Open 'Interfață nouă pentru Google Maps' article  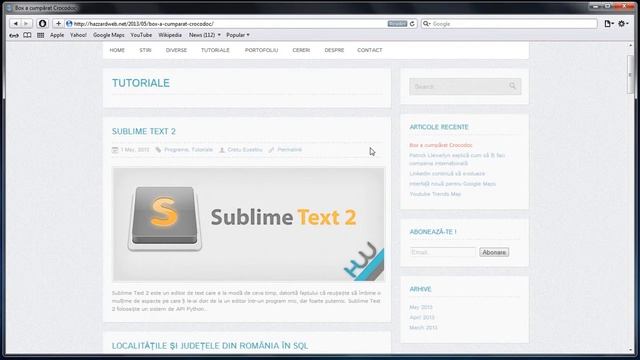coord(452,184)
